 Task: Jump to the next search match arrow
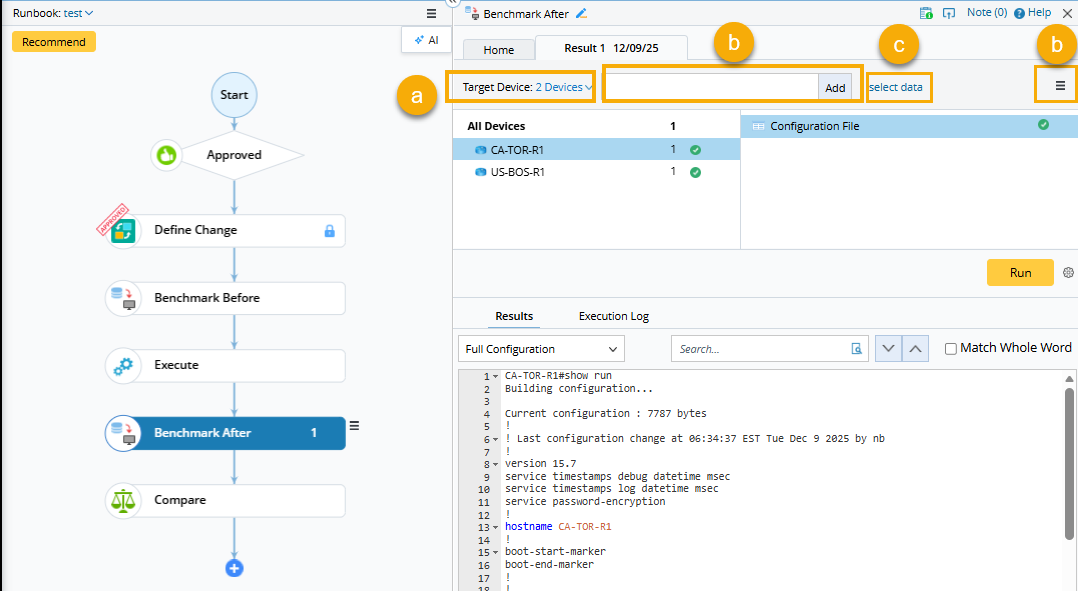pyautogui.click(x=888, y=349)
